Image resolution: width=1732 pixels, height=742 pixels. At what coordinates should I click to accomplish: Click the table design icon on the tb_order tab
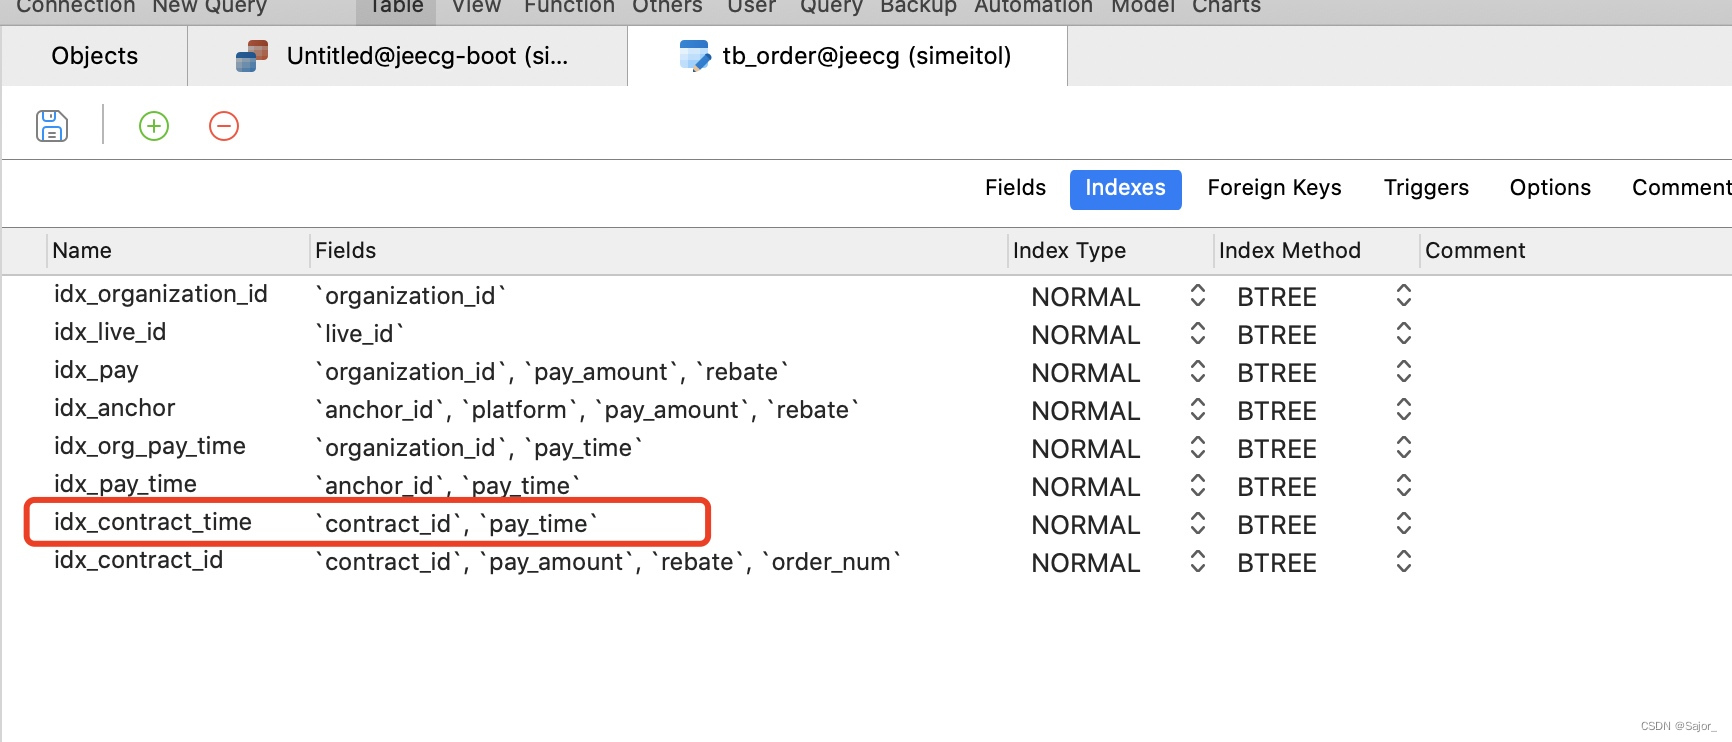695,56
